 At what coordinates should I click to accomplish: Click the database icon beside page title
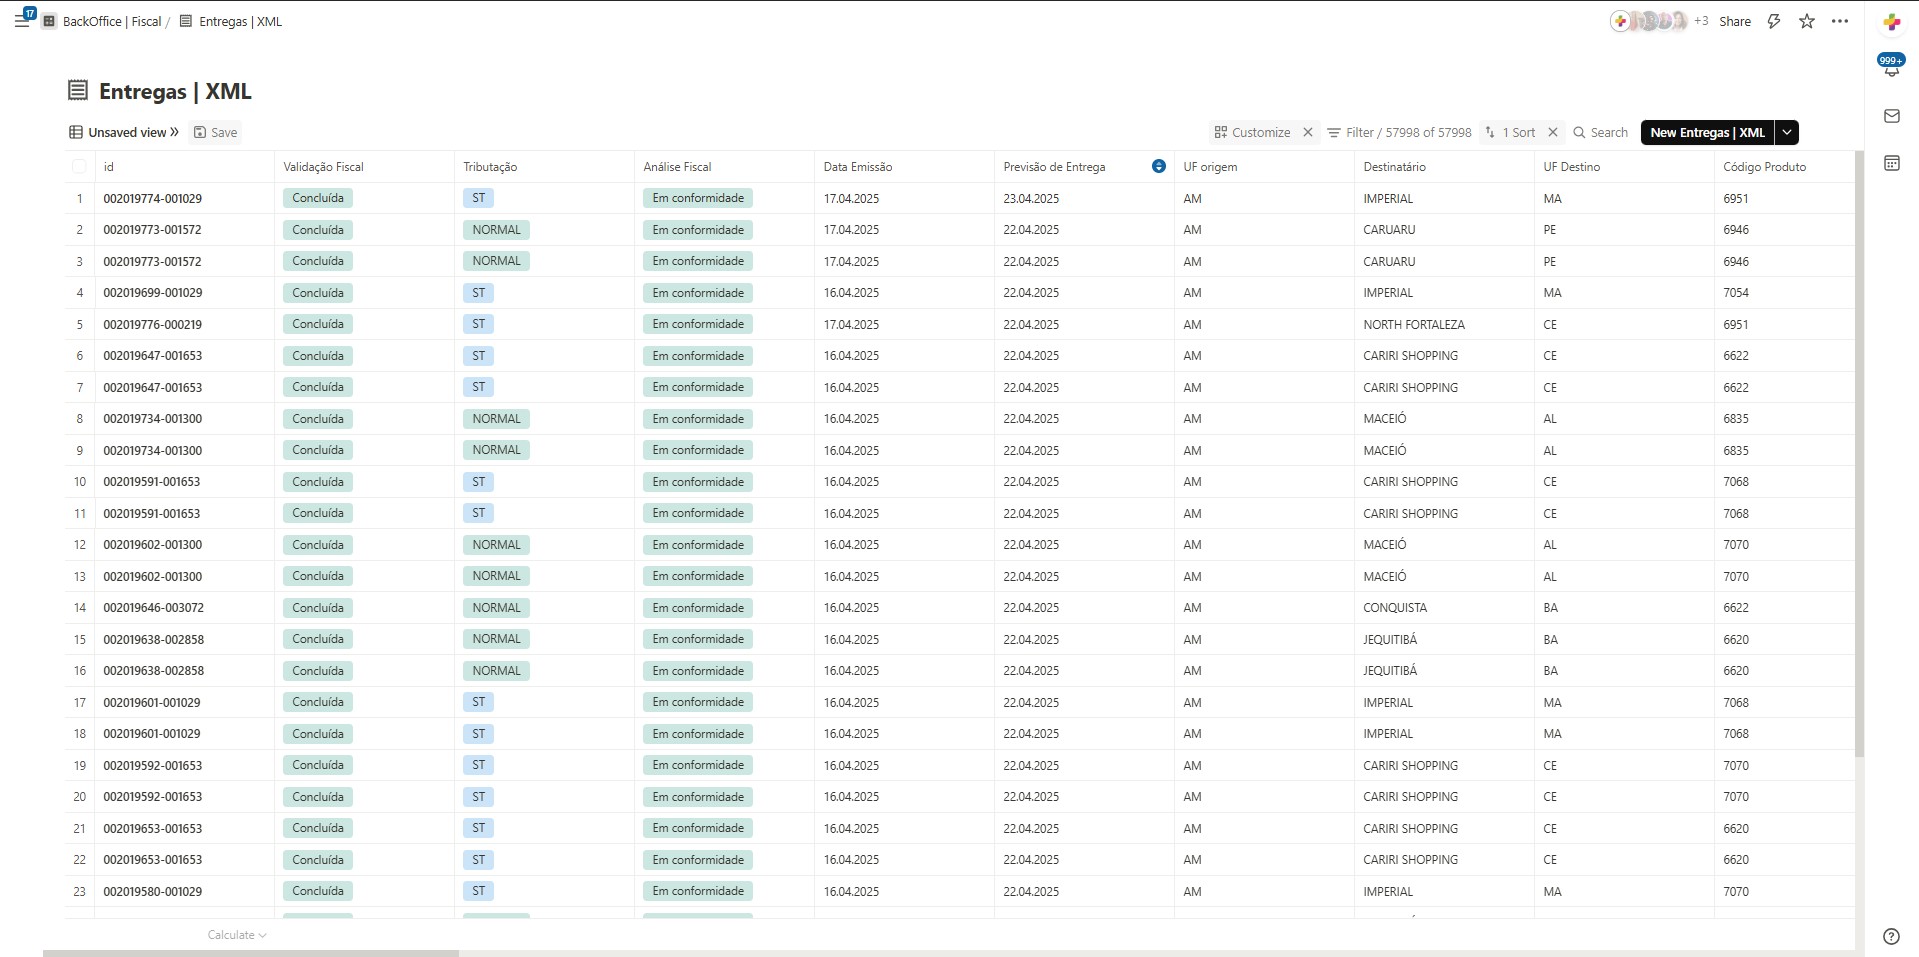coord(78,91)
